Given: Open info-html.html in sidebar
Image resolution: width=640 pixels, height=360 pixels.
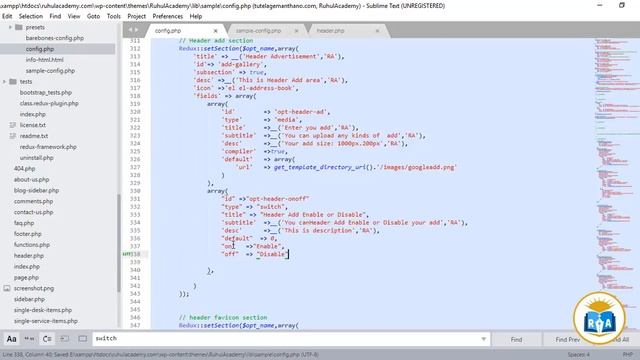Looking at the screenshot, I should pyautogui.click(x=44, y=60).
